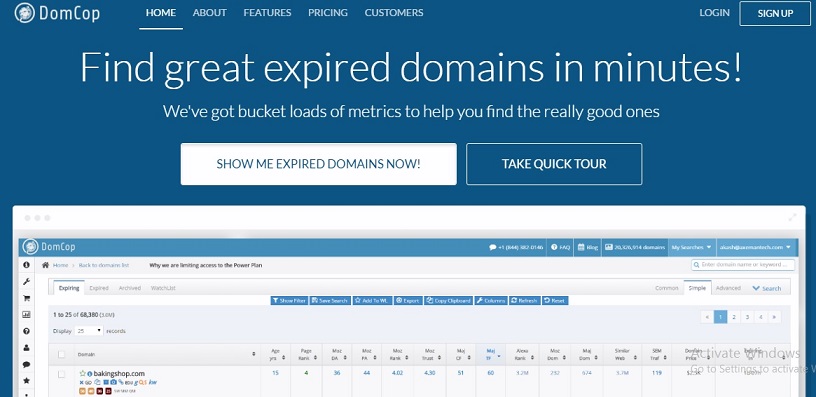The image size is (816, 397).
Task: Click the DomCop logo in the site header
Action: 57,13
